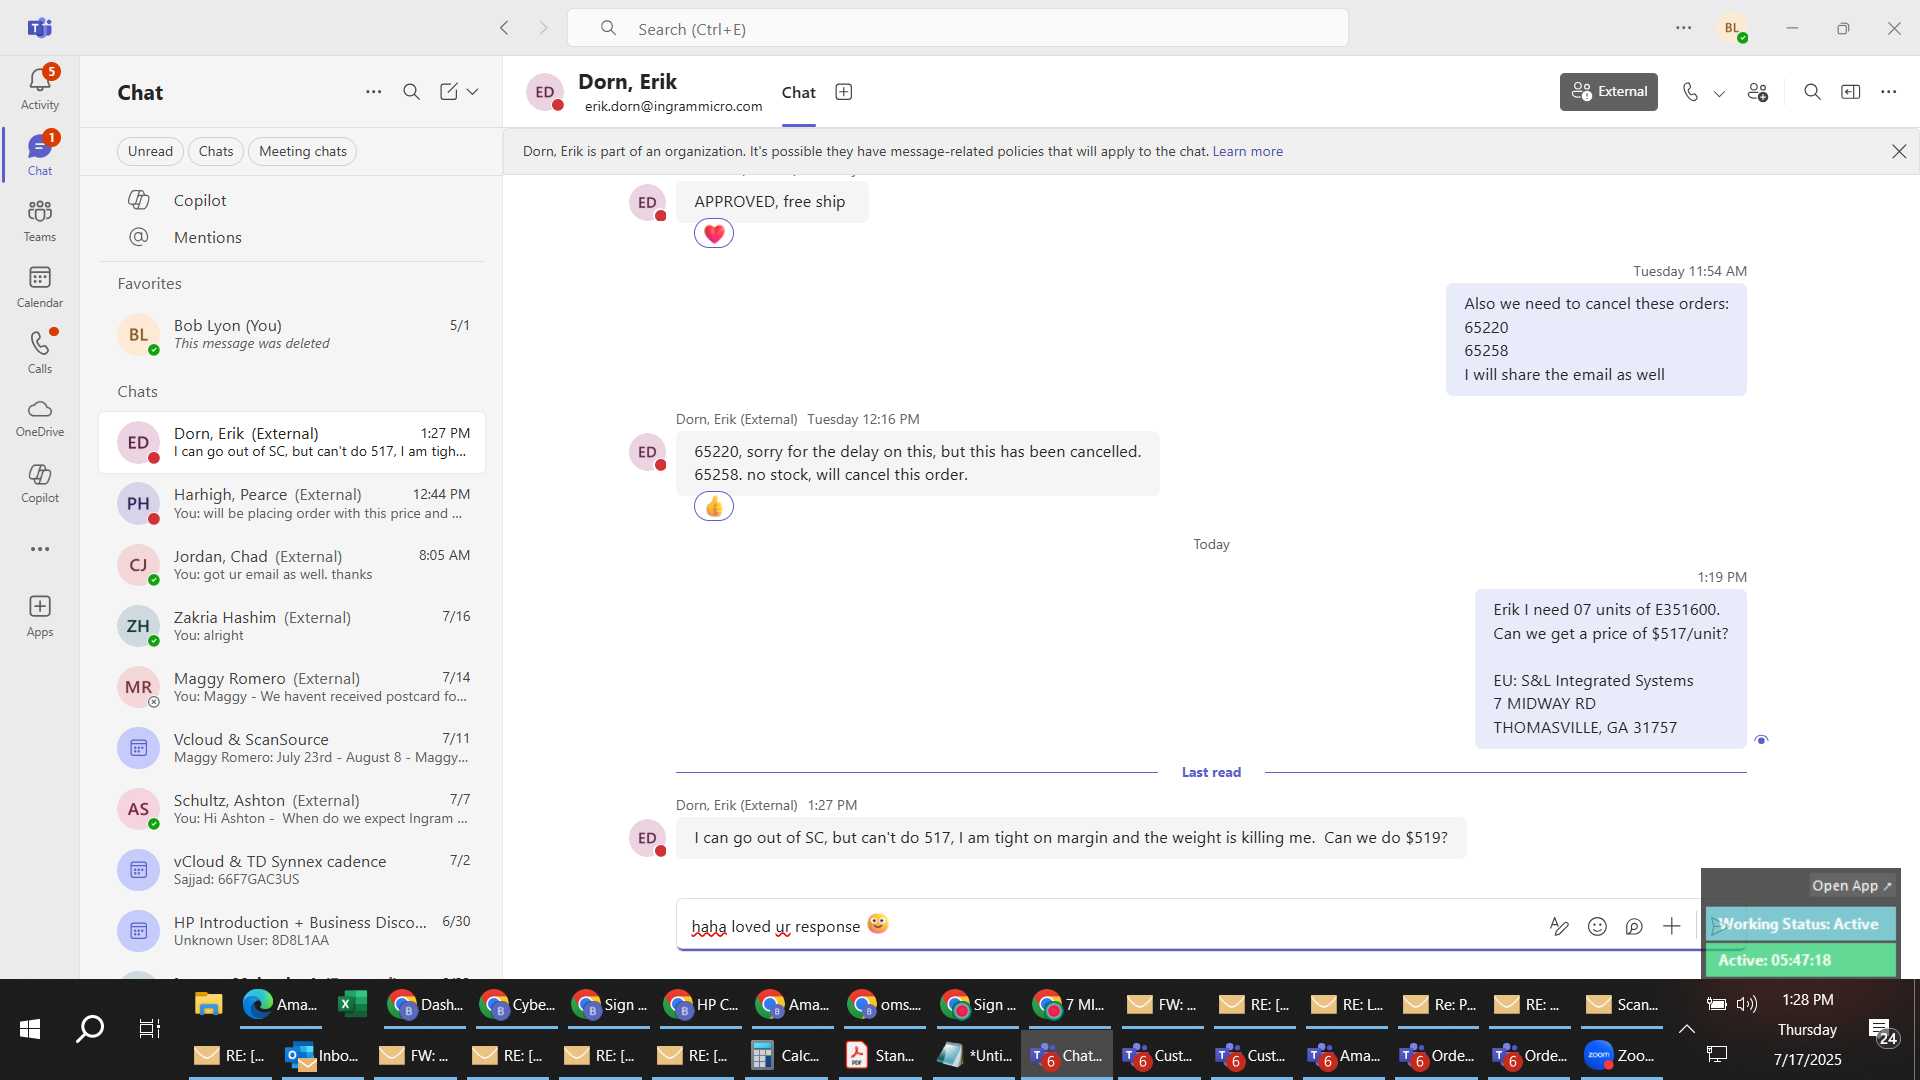Click Open App in status widget
Screen dimensions: 1920x1080
(x=1851, y=885)
